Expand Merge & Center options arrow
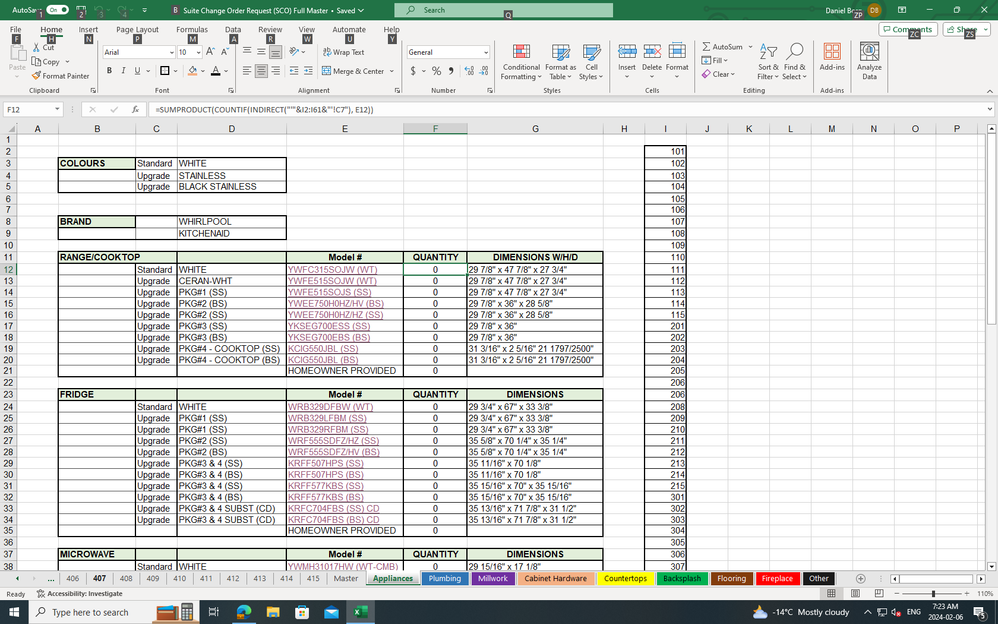The width and height of the screenshot is (998, 624). (x=391, y=71)
